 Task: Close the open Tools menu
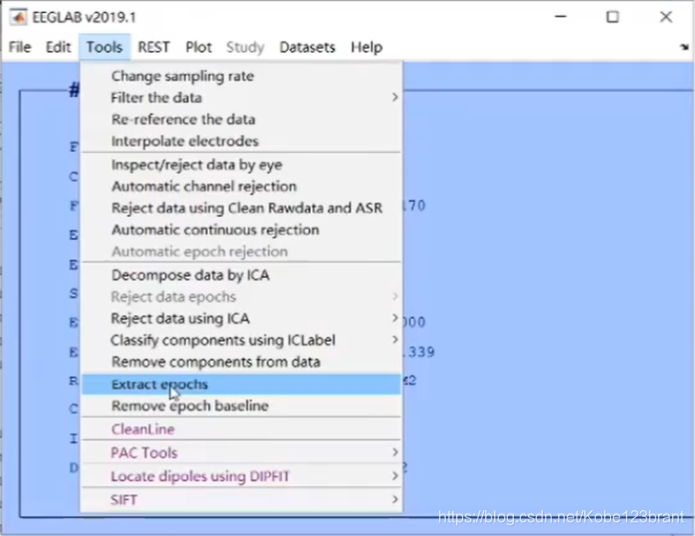pos(105,47)
